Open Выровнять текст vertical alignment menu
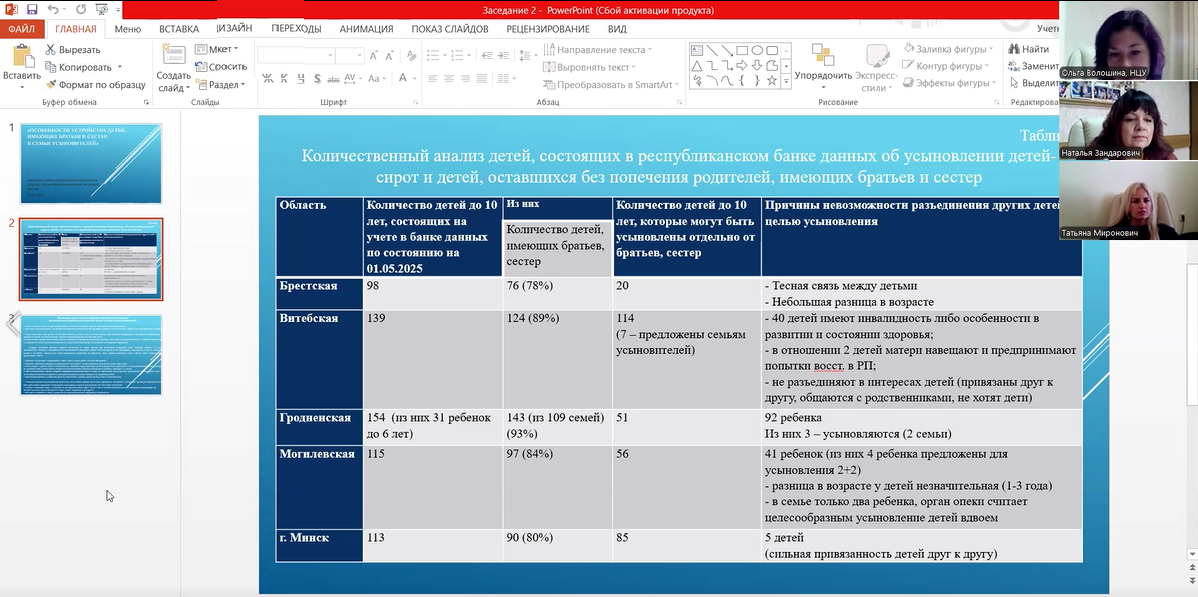The width and height of the screenshot is (1198, 597). point(590,67)
